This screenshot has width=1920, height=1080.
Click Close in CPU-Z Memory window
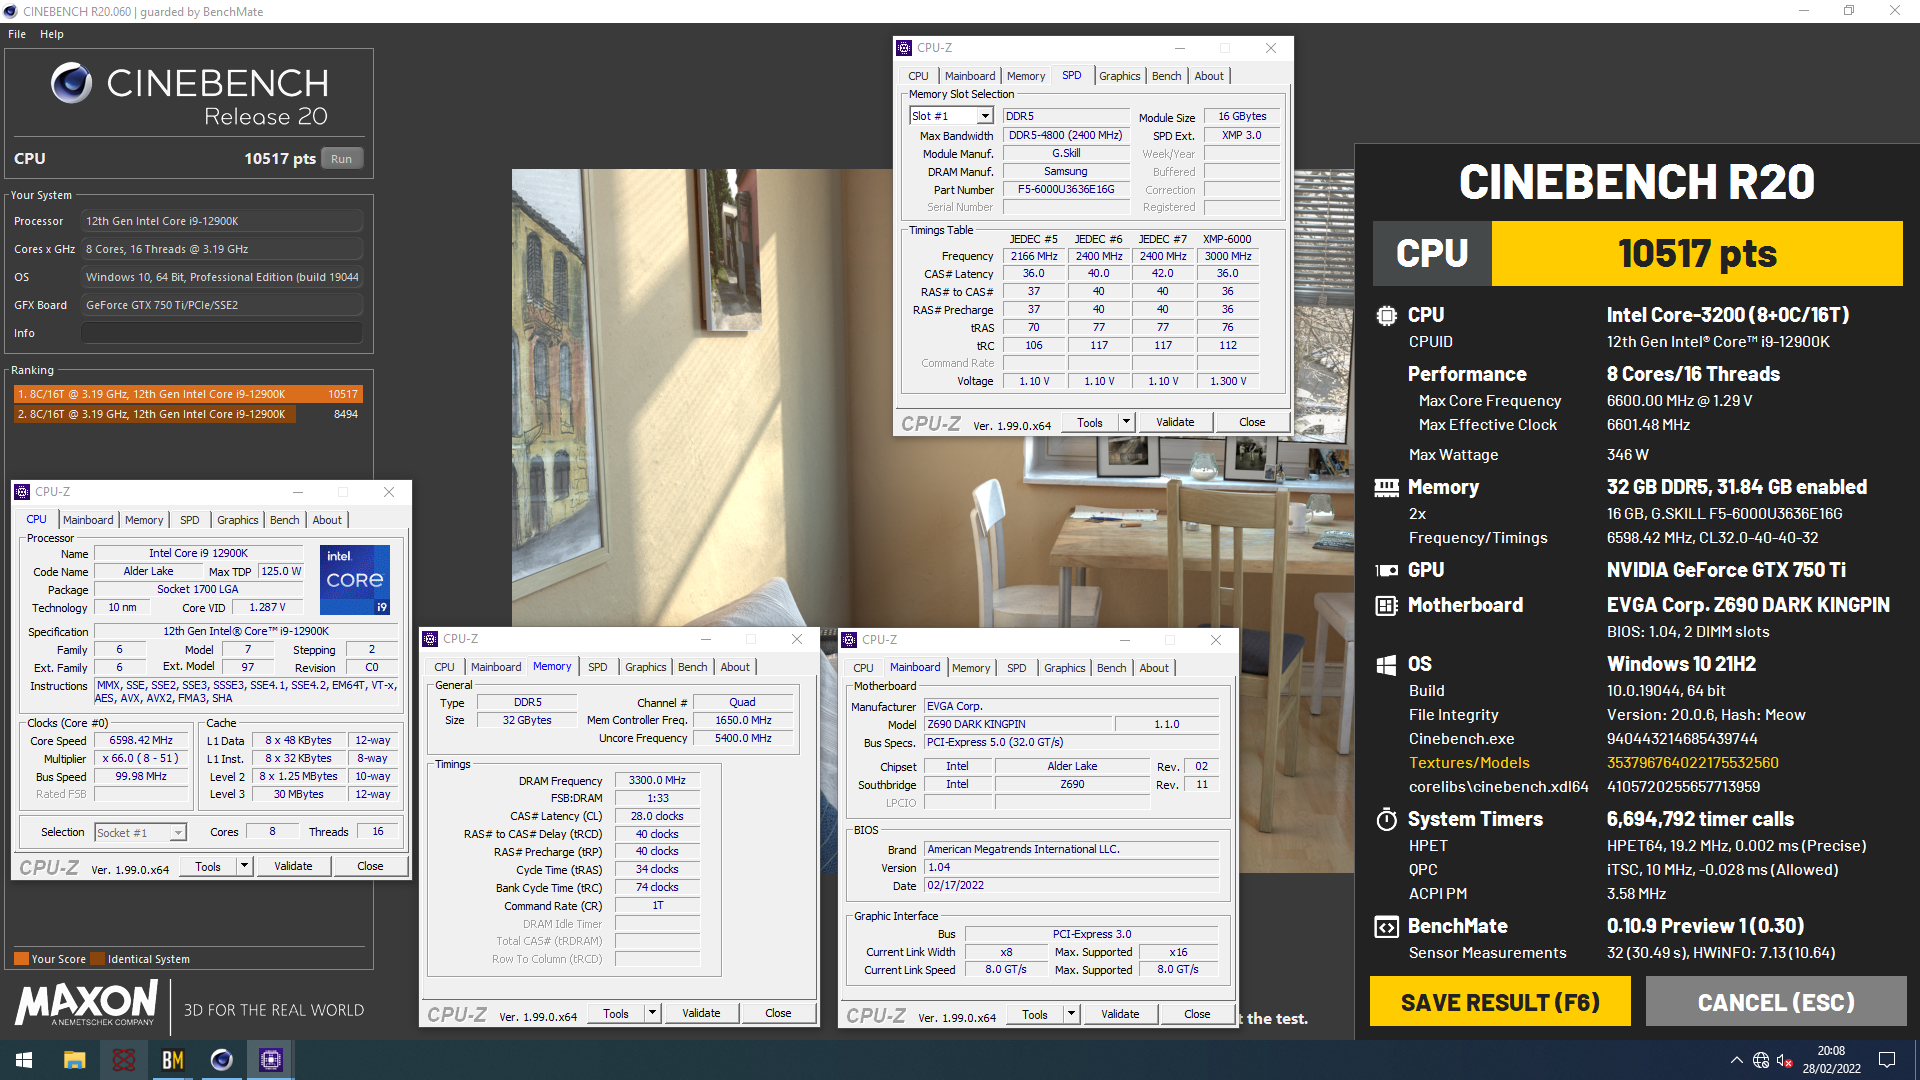click(x=778, y=1013)
